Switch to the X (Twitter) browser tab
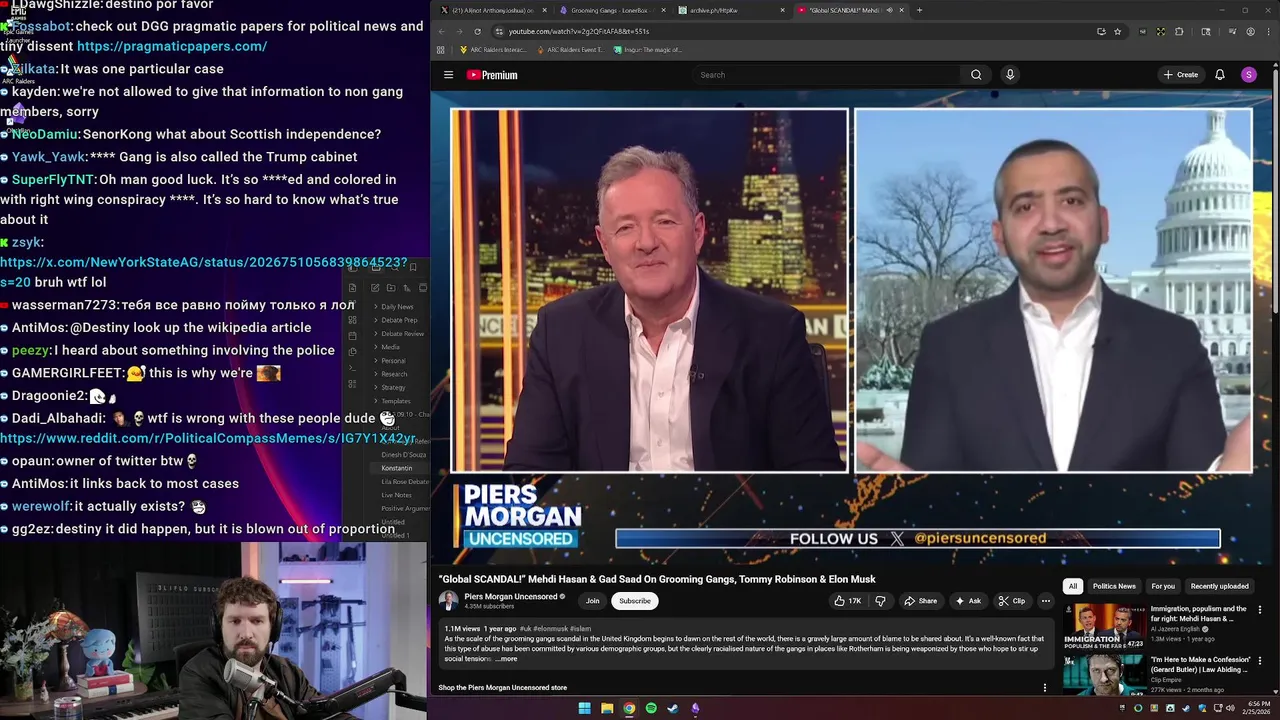Image resolution: width=1280 pixels, height=720 pixels. [493, 10]
